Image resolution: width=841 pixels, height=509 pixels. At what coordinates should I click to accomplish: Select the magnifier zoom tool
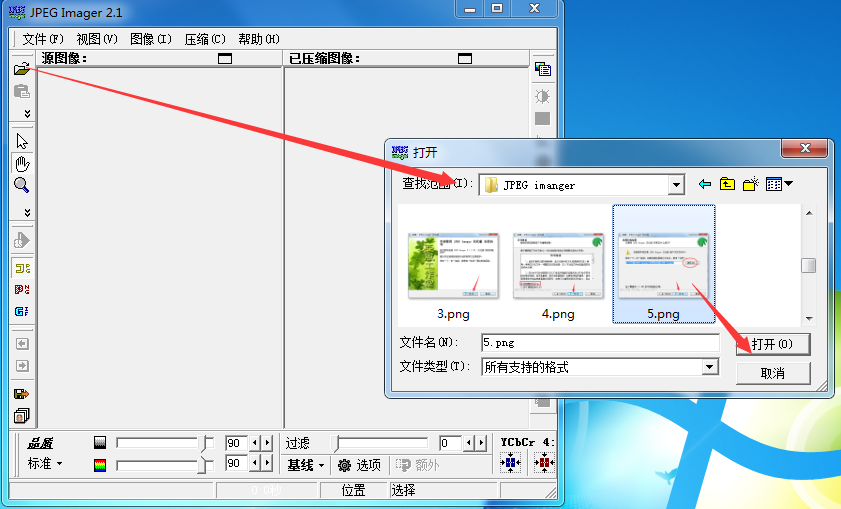(x=21, y=186)
